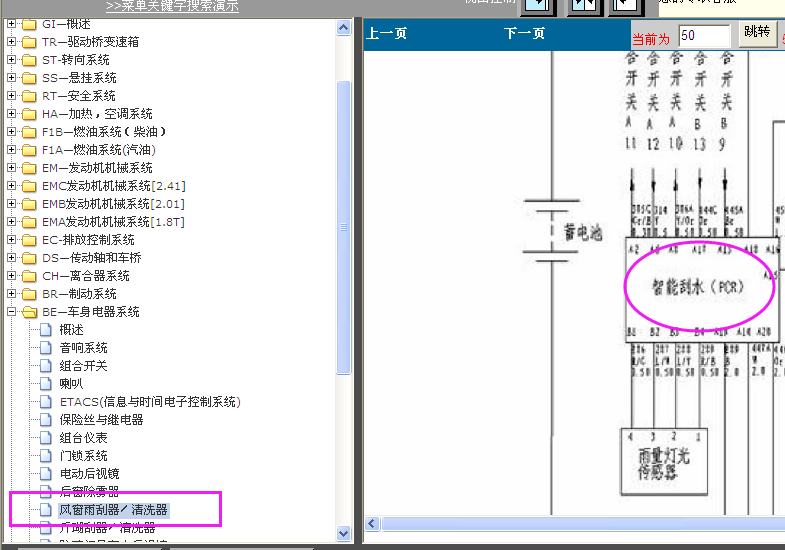
Task: Click the folder icon for F1A—燃油系统(汽油)
Action: click(x=29, y=150)
